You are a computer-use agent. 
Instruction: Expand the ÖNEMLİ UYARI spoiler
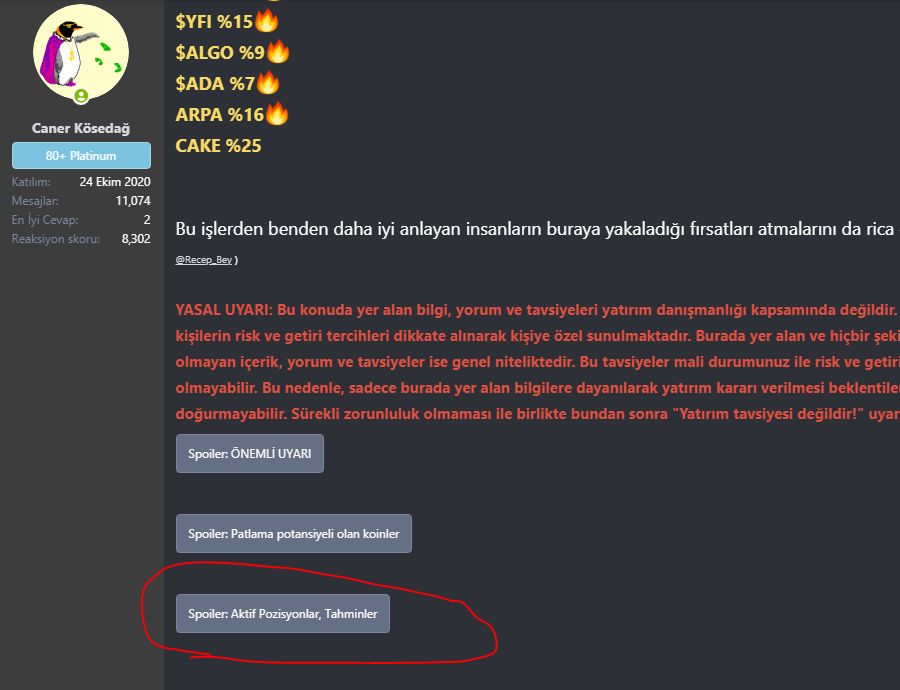click(250, 453)
